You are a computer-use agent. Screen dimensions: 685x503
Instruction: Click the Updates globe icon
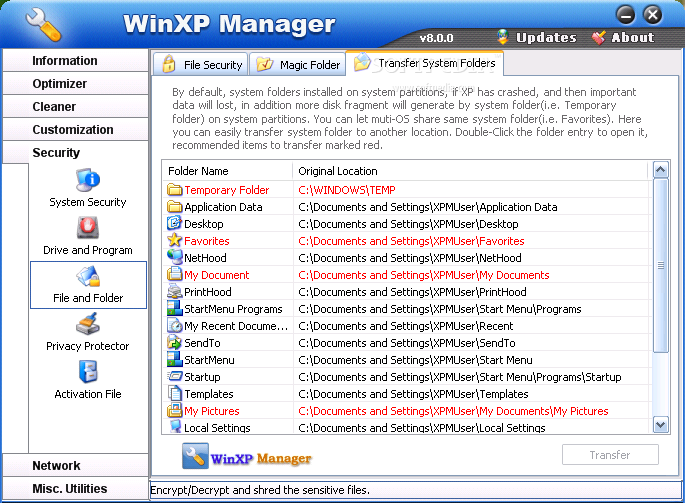click(x=503, y=37)
